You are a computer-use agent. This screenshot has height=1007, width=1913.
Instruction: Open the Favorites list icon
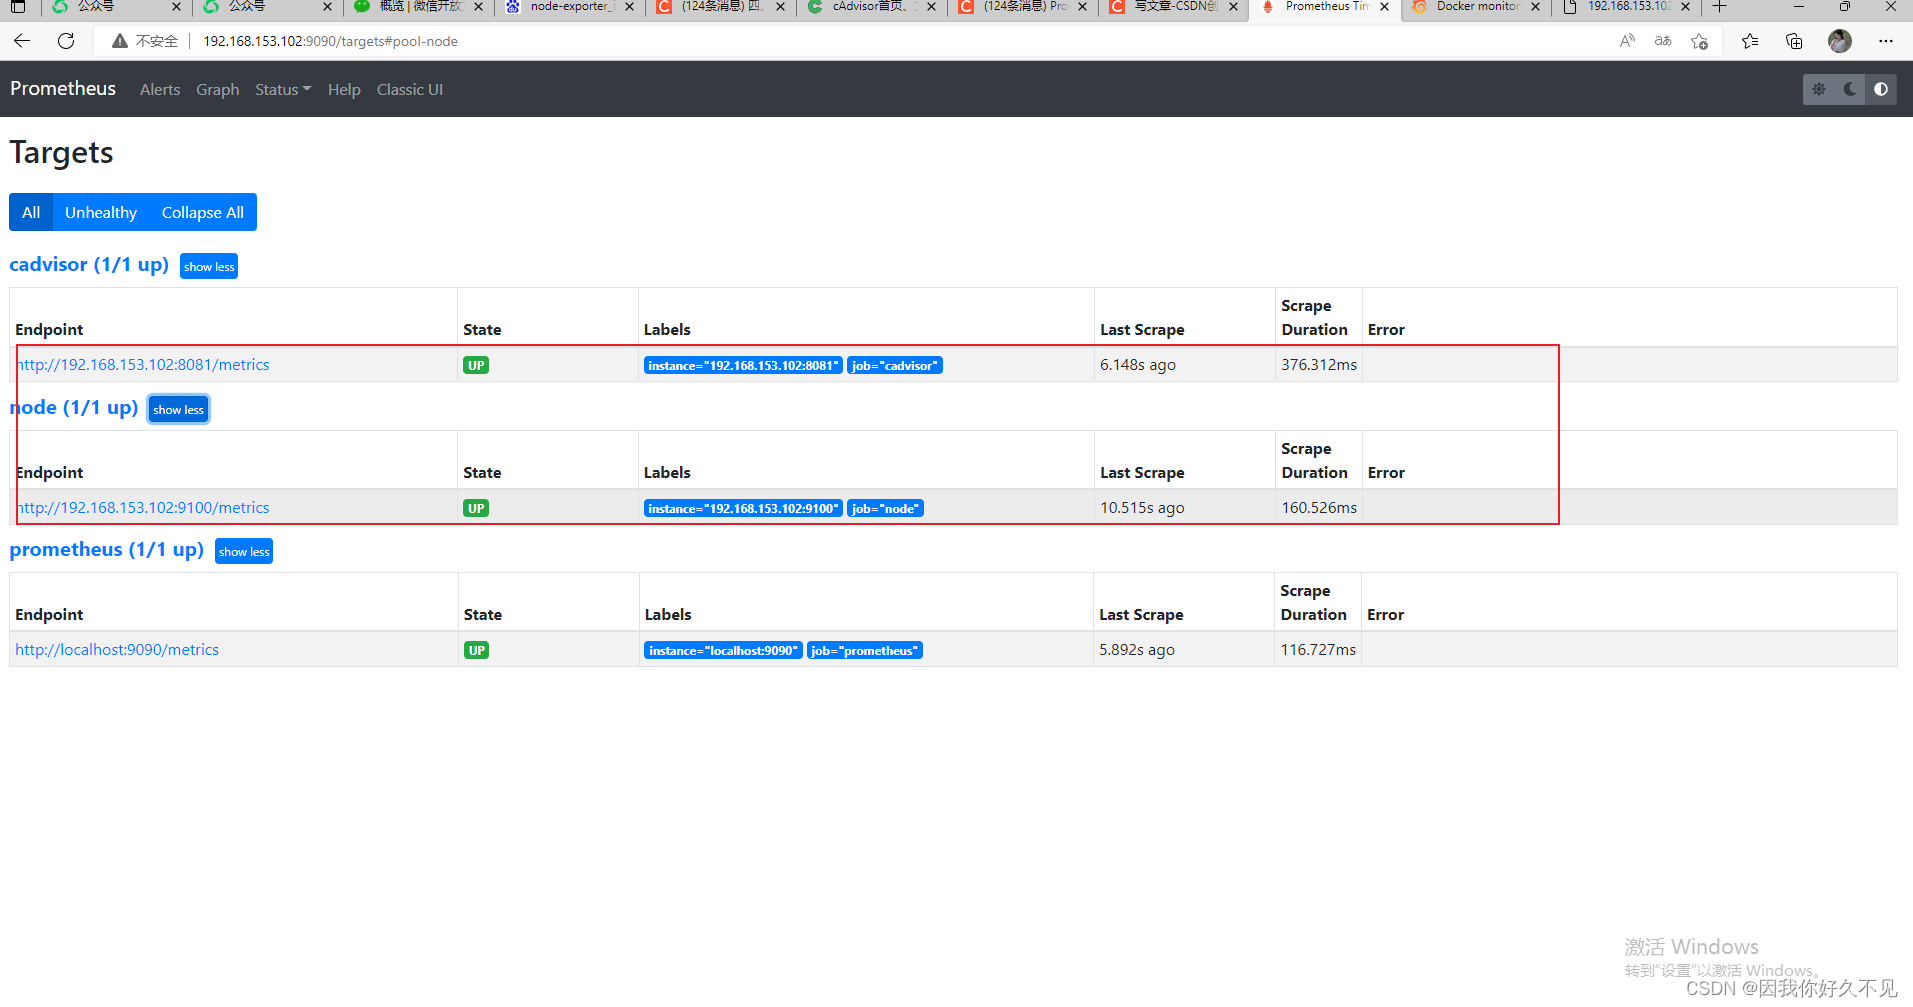1749,41
